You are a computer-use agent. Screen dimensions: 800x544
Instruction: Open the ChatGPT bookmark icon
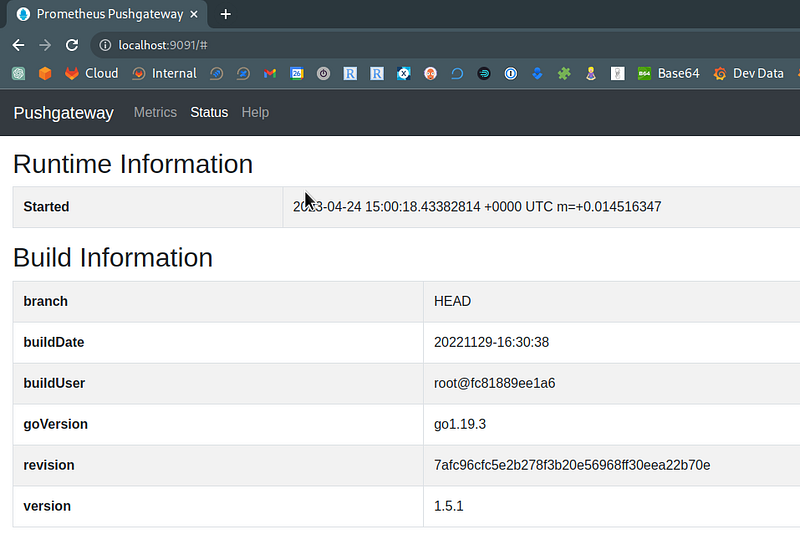point(18,73)
